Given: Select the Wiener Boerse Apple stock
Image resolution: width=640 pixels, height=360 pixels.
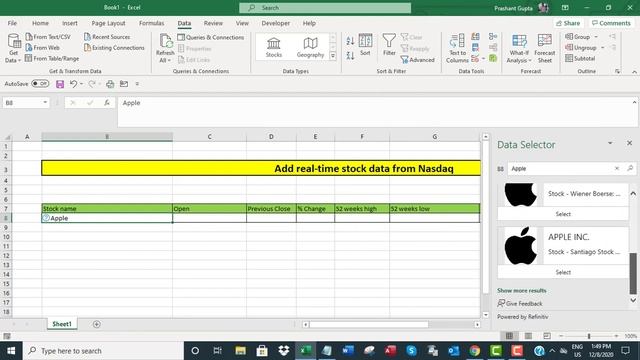Looking at the screenshot, I should tap(563, 214).
